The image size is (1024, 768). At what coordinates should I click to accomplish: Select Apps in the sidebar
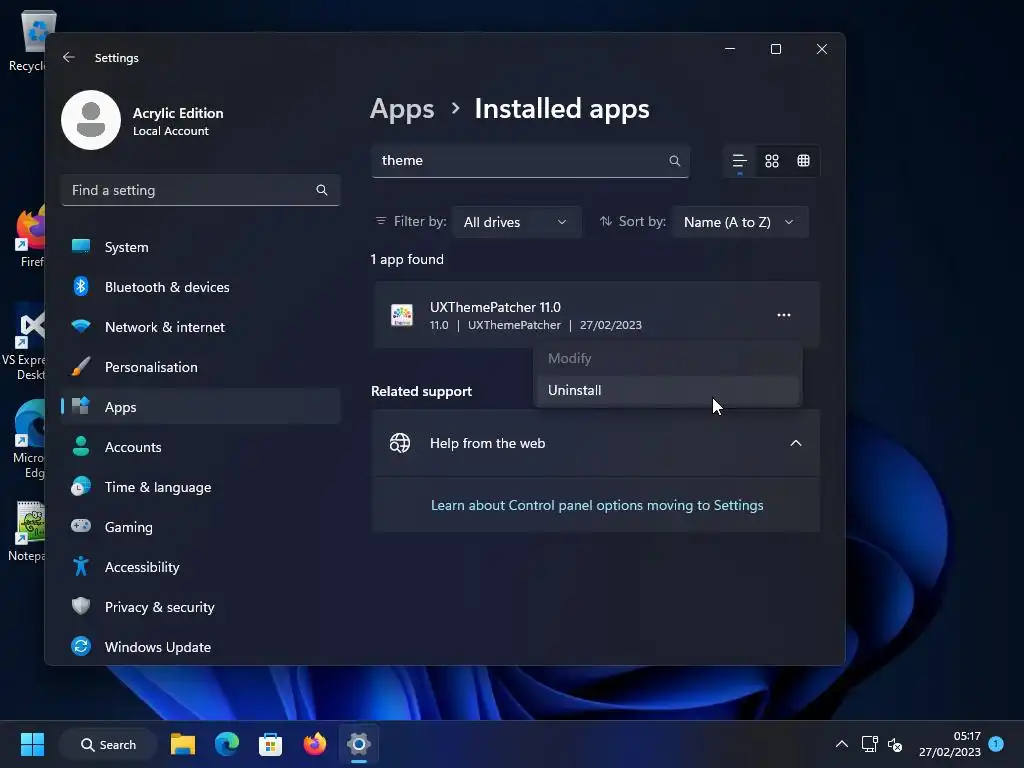click(x=200, y=407)
